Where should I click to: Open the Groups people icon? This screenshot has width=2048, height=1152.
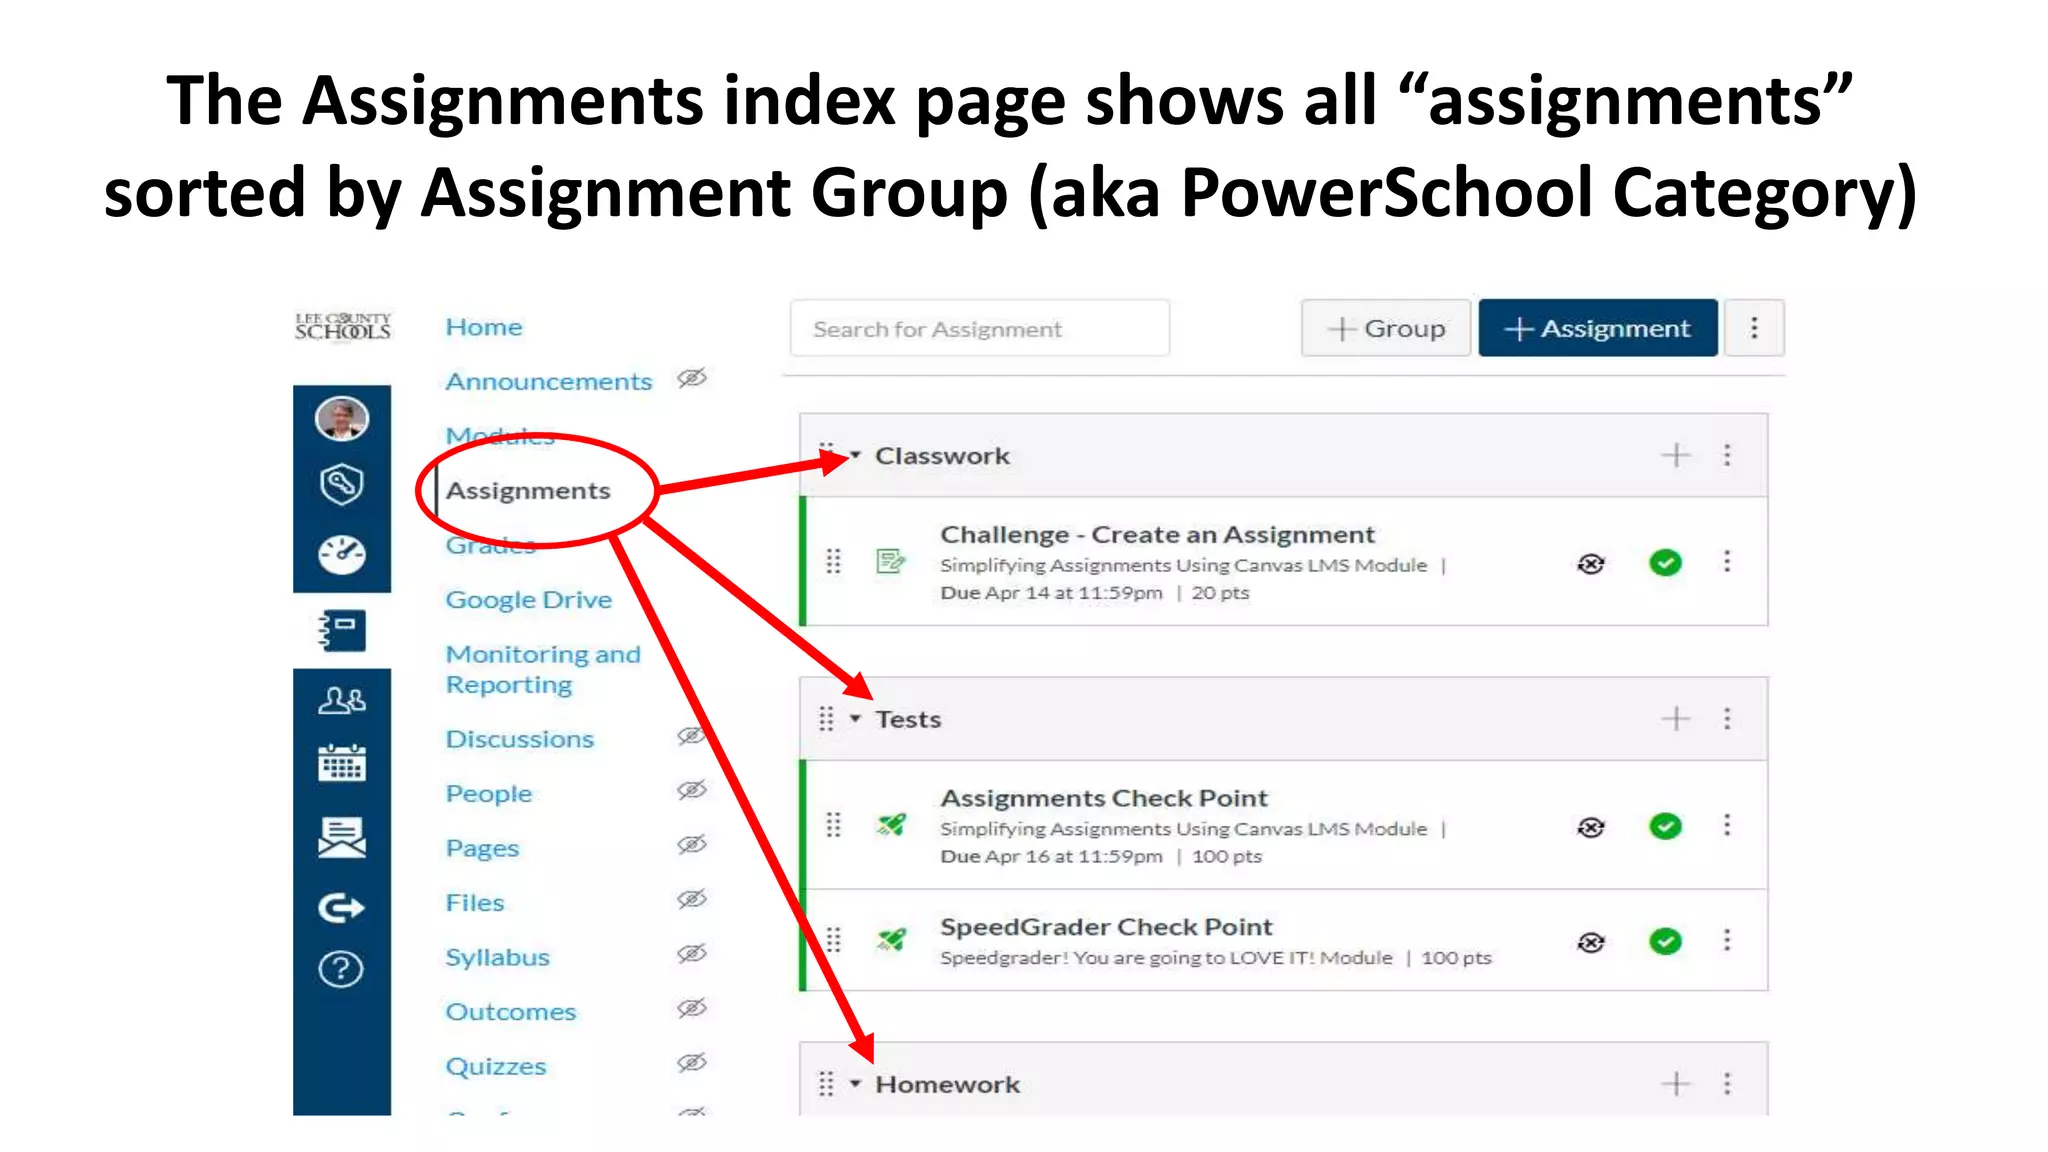point(341,700)
